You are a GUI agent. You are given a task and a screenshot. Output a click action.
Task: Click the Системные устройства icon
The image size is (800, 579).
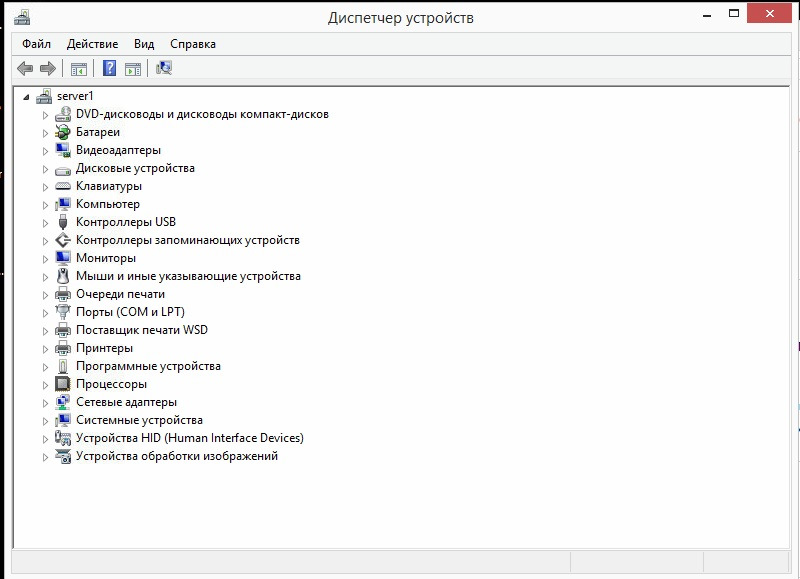click(x=63, y=420)
